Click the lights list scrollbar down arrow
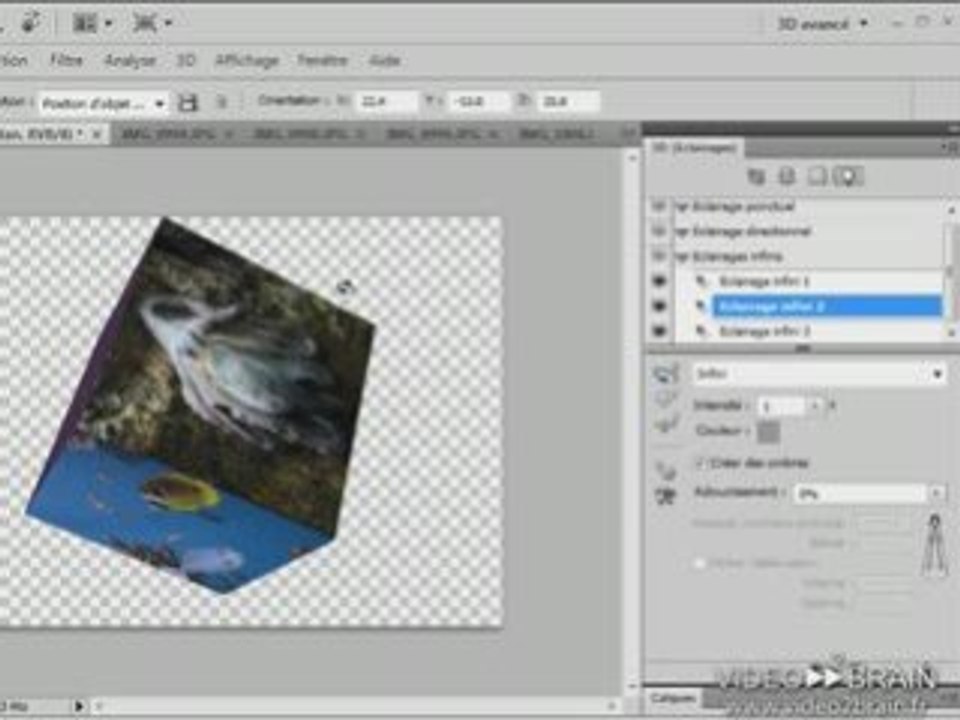960x720 pixels. pos(951,332)
